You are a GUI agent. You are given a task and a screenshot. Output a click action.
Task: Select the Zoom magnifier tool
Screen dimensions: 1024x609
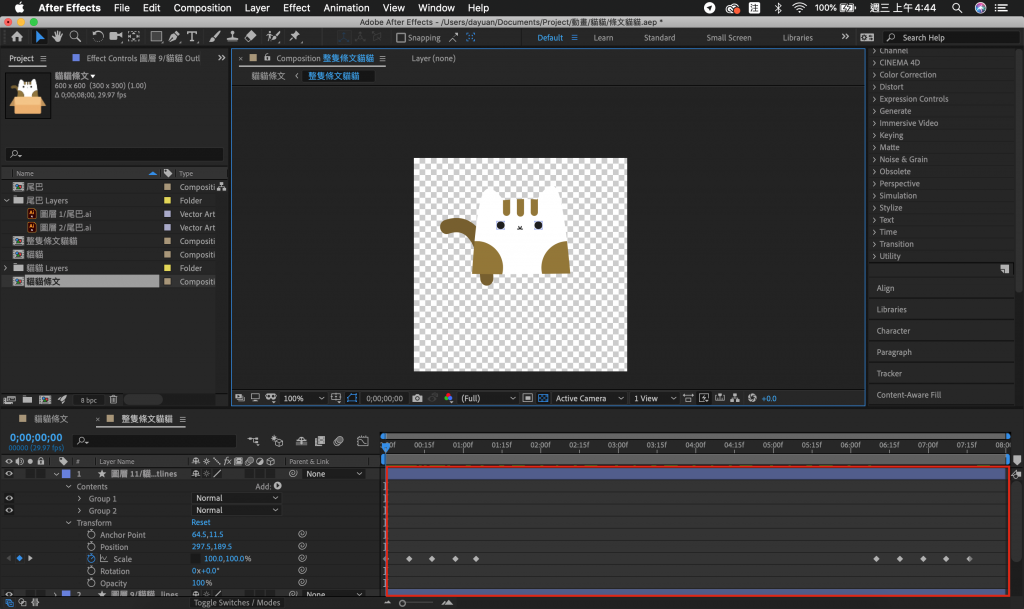pos(76,37)
